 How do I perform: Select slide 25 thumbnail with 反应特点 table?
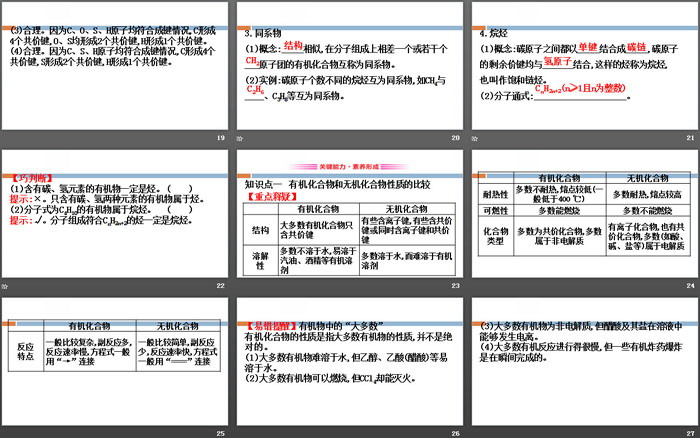[x=115, y=361]
